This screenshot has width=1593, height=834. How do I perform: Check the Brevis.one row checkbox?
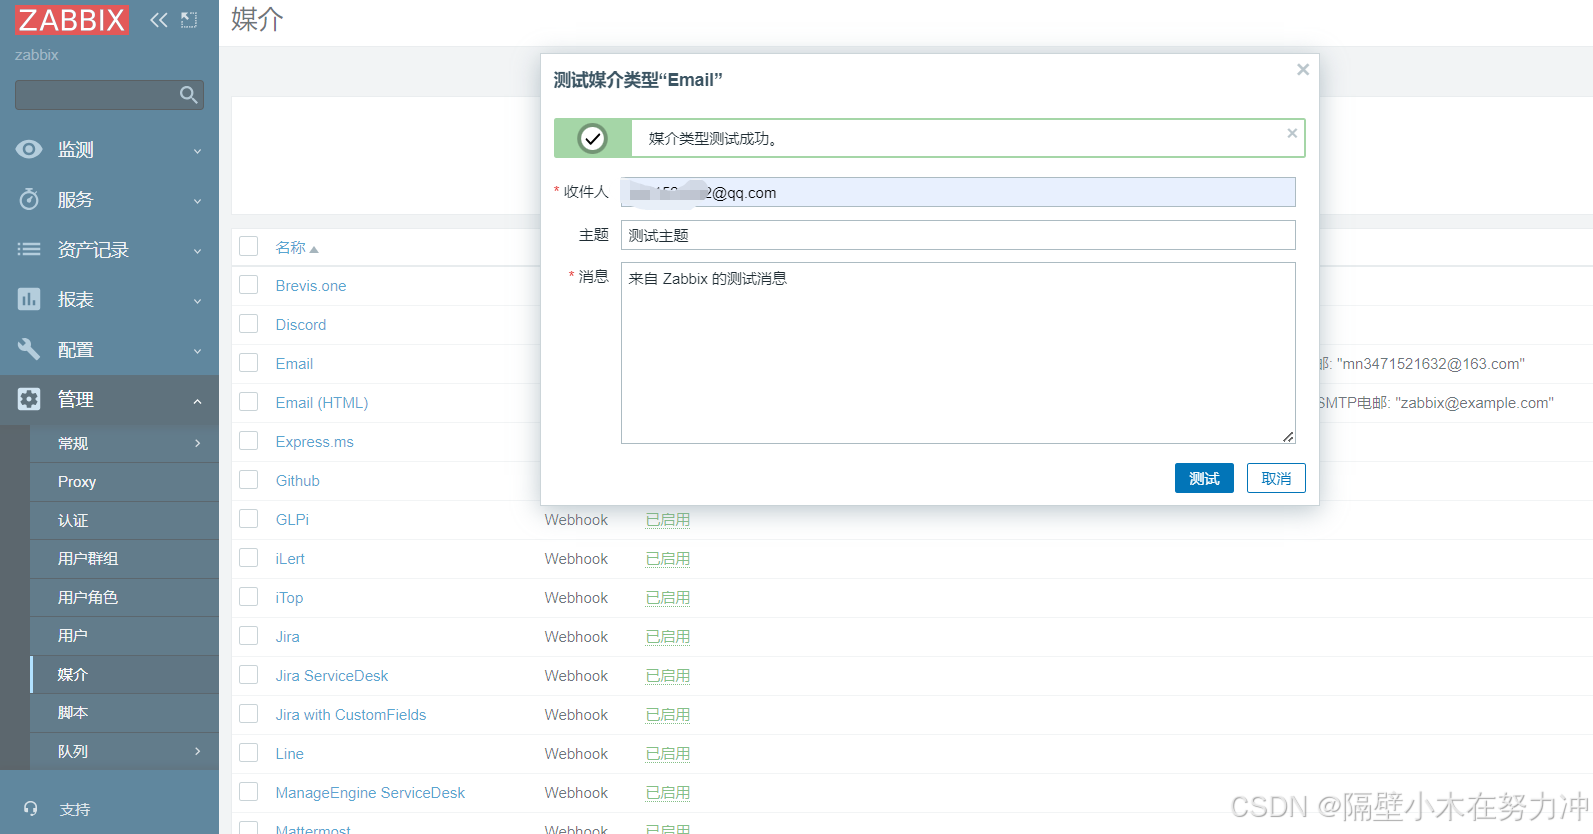click(249, 285)
